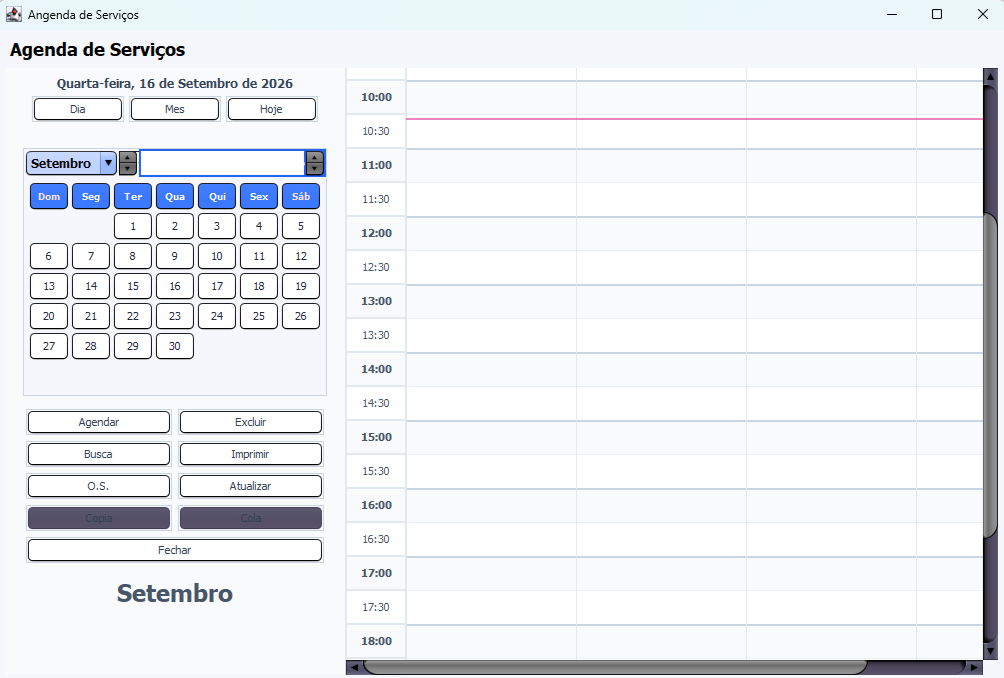Select day 20 in the calendar

pos(49,316)
